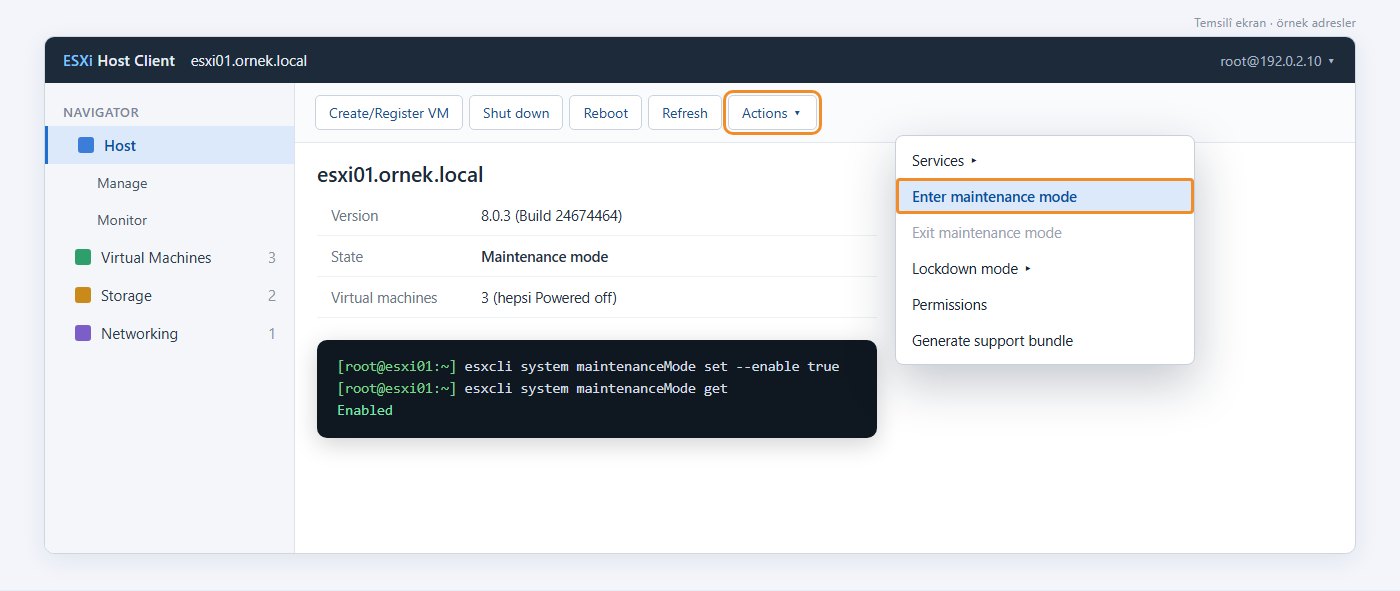This screenshot has height=591, width=1400.
Task: Open the Actions dropdown menu
Action: click(772, 113)
